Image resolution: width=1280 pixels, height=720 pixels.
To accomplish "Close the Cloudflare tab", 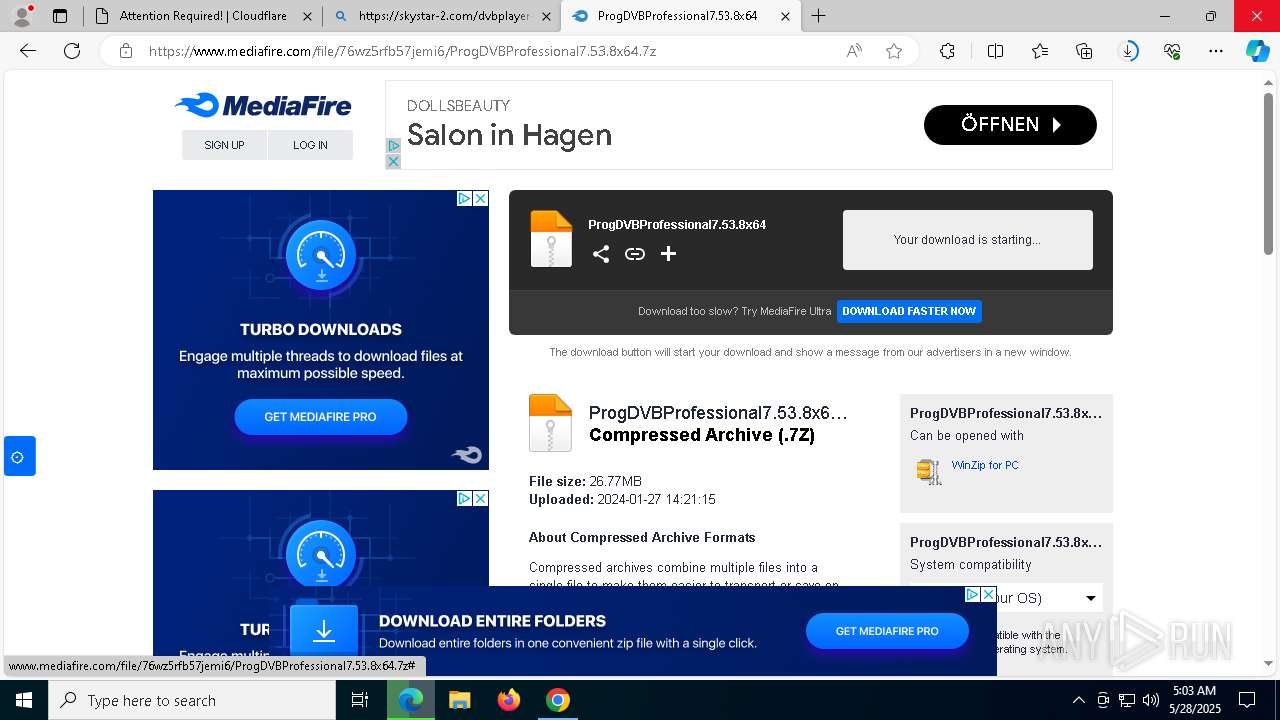I will pyautogui.click(x=306, y=16).
